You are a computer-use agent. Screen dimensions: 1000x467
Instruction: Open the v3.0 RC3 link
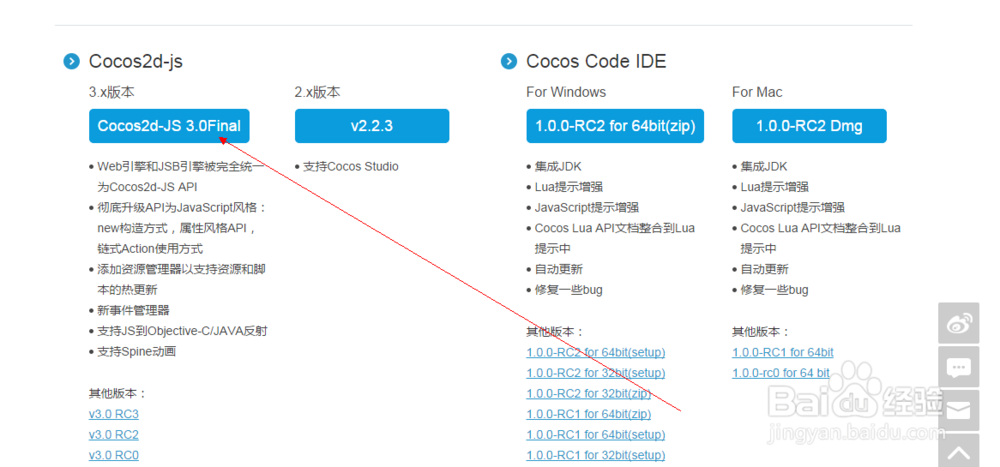tap(114, 414)
